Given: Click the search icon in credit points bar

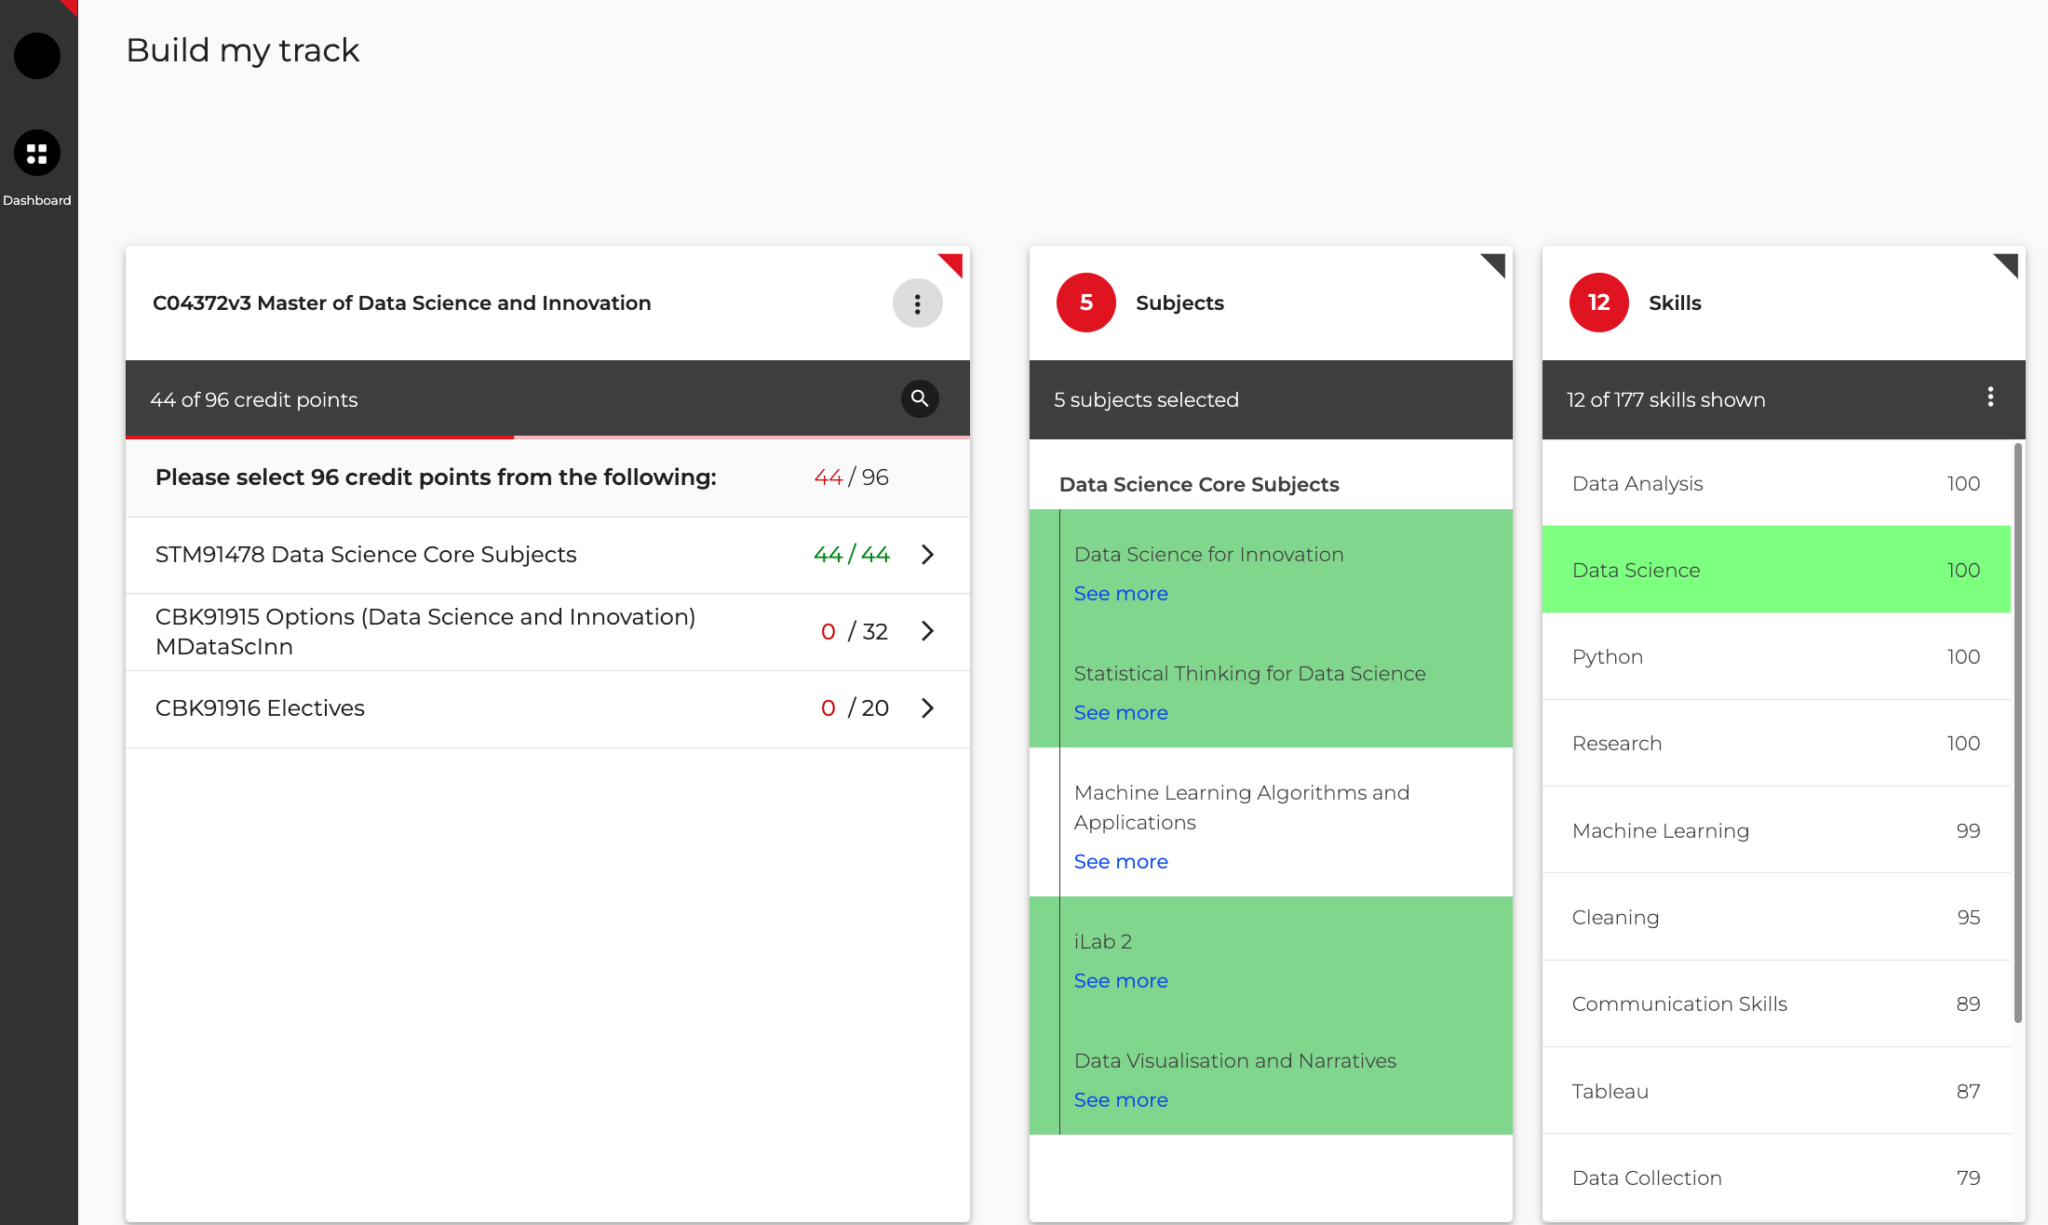Looking at the screenshot, I should pos(919,398).
